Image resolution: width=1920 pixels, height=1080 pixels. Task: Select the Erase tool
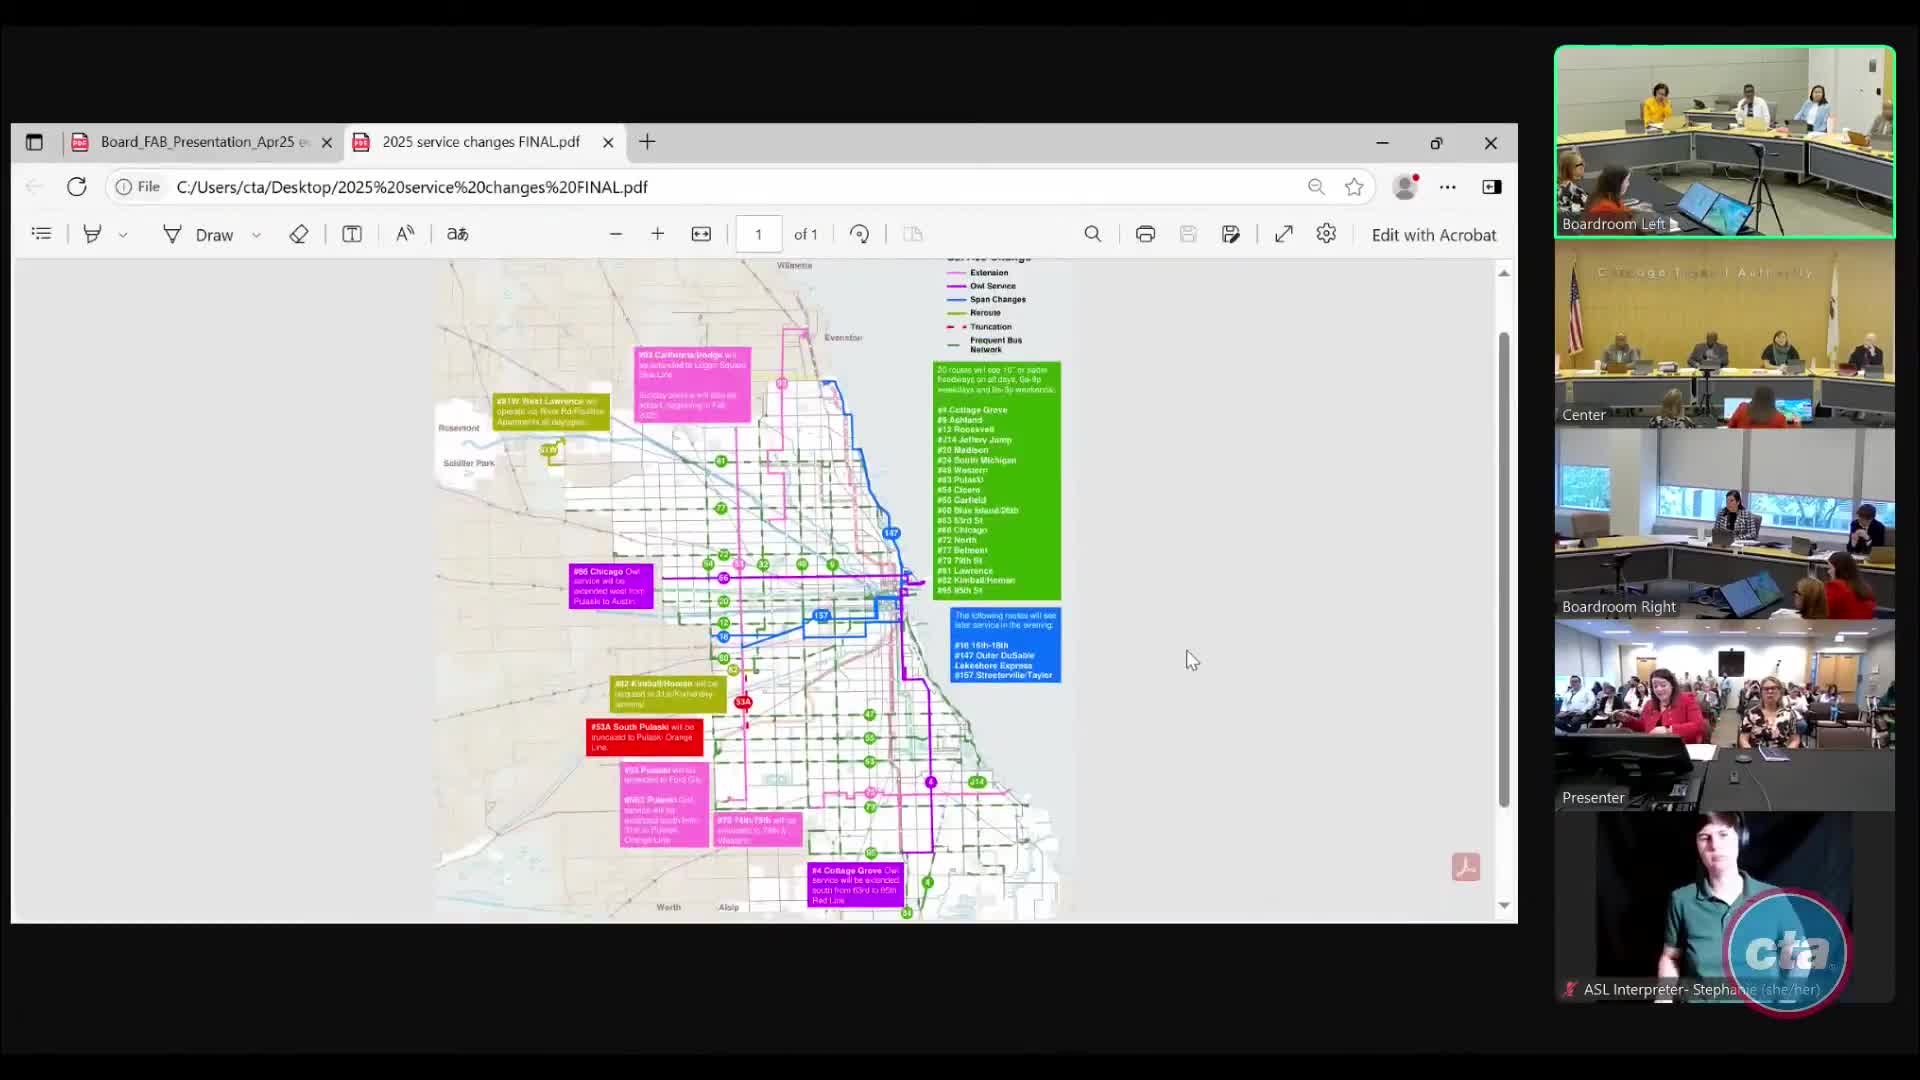tap(298, 234)
